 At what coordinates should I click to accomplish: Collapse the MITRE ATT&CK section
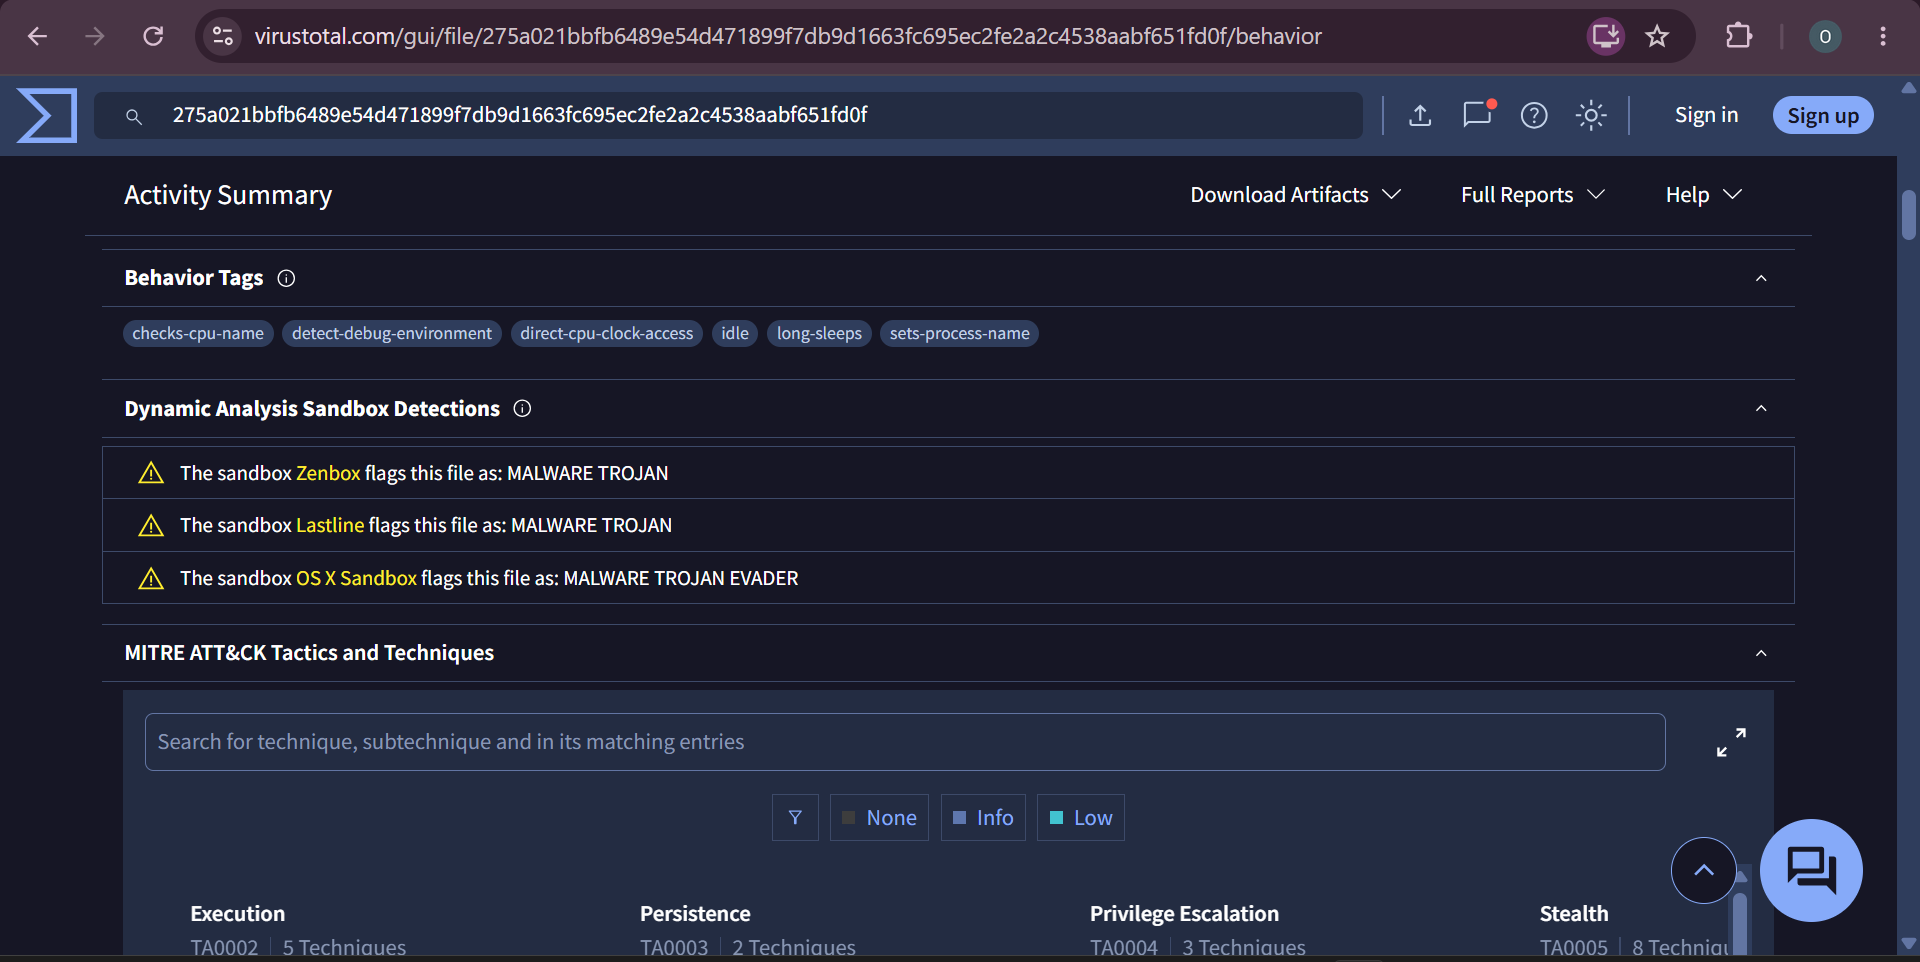tap(1761, 653)
